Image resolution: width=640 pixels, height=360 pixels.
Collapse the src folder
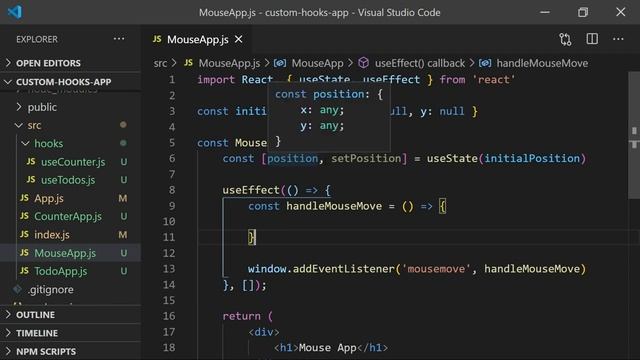pos(70,125)
